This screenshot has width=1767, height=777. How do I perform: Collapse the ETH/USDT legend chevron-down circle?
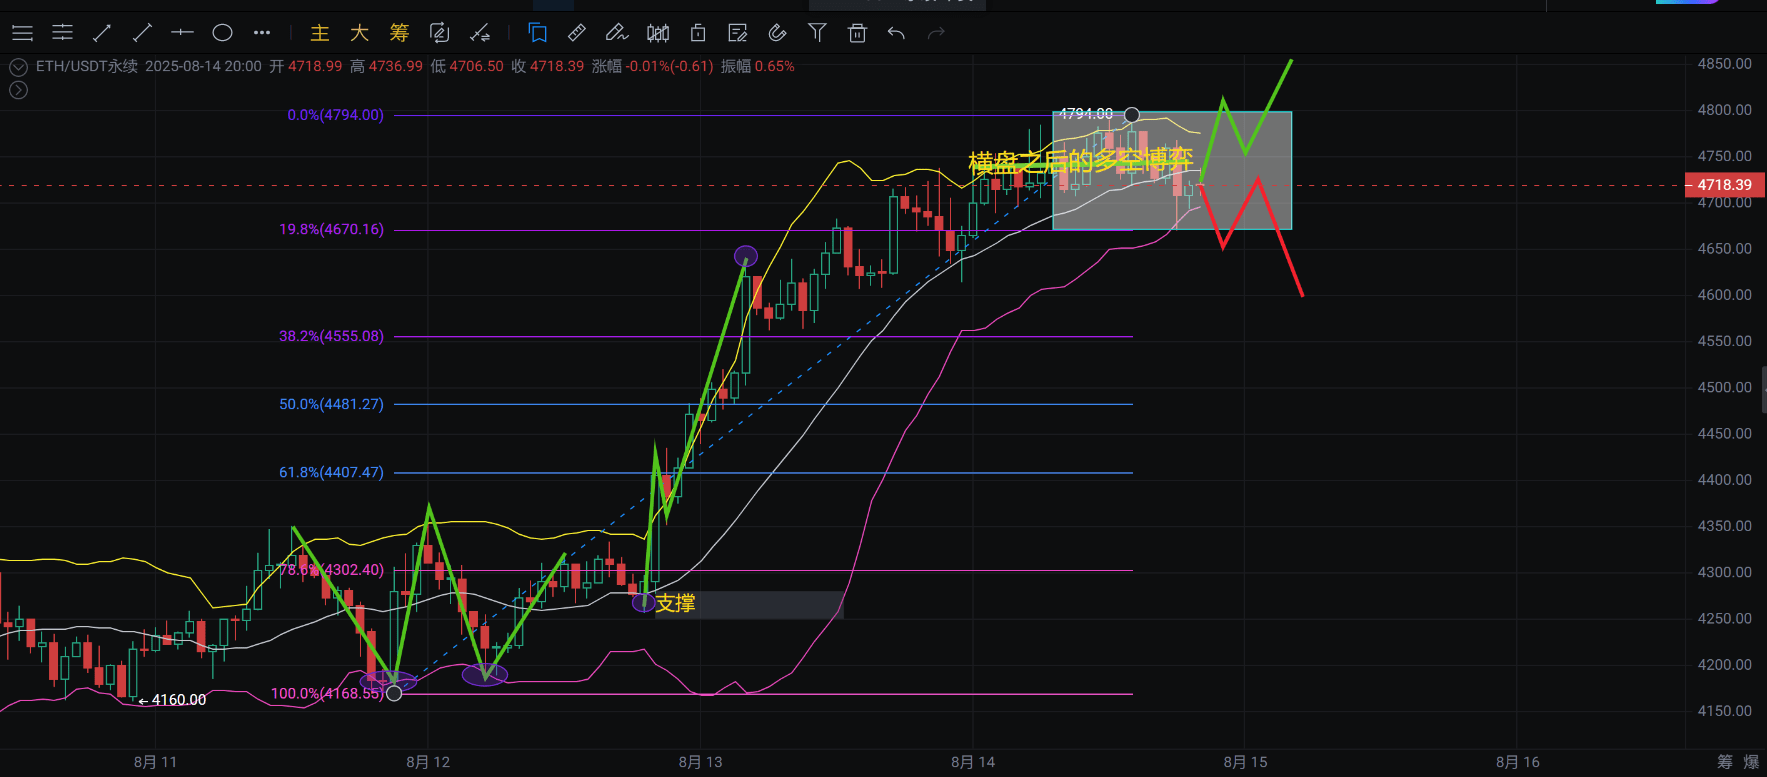[x=18, y=67]
